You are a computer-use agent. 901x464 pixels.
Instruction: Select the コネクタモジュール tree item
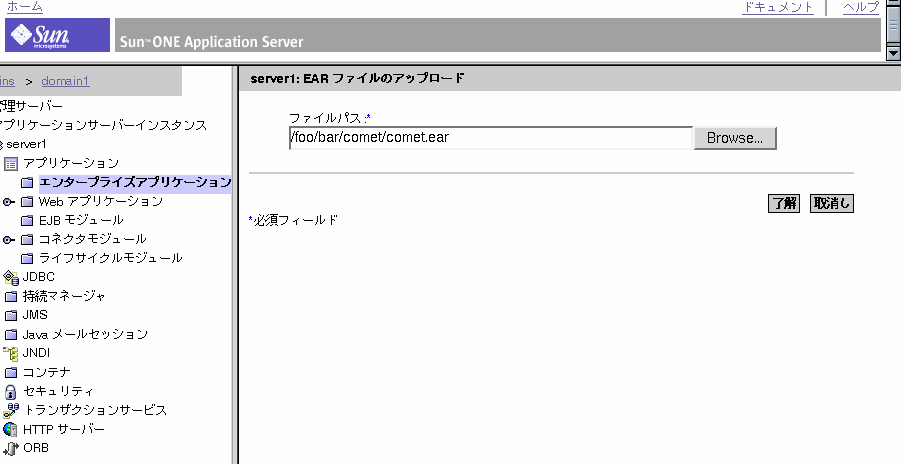[x=93, y=240]
